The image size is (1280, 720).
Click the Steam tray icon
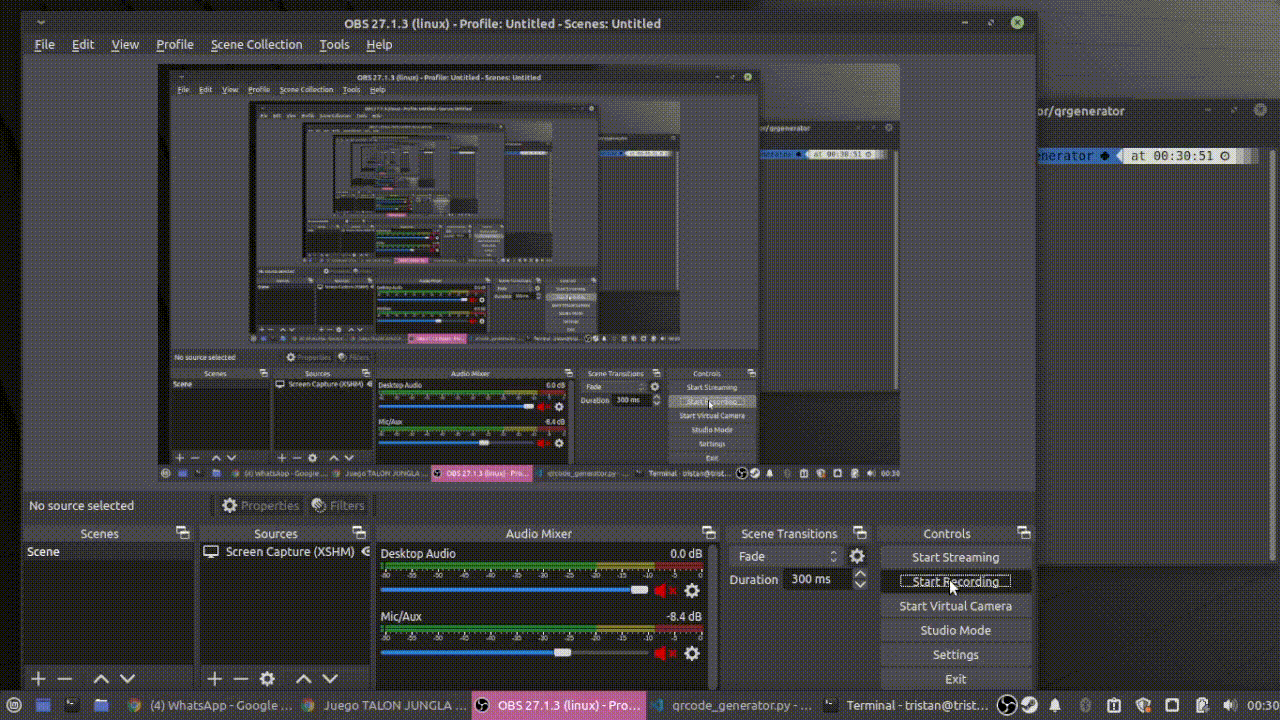tap(1031, 705)
